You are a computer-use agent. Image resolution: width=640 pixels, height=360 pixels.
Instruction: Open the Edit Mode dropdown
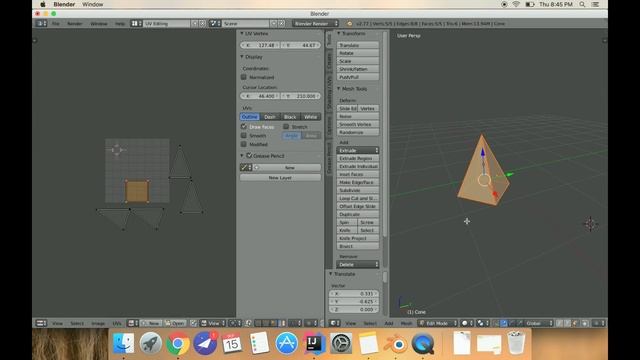click(x=437, y=323)
